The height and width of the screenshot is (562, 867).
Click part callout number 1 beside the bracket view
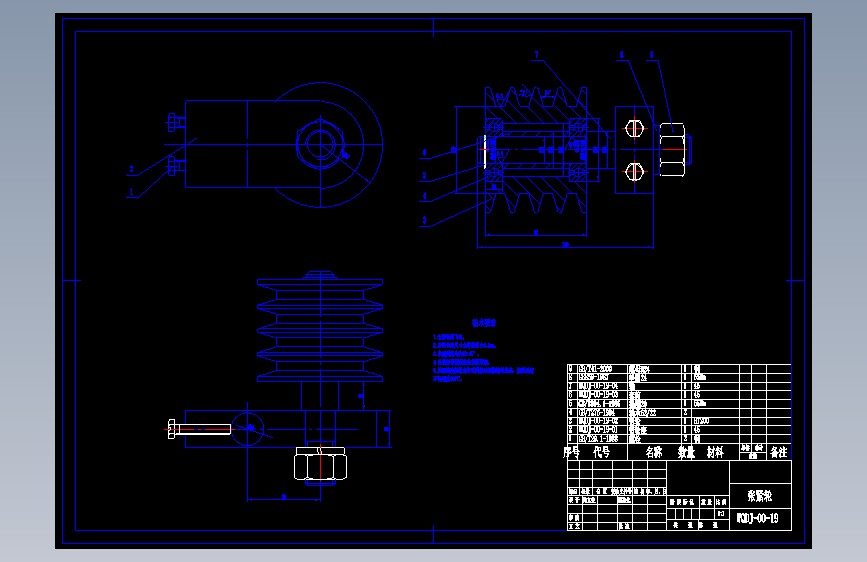132,192
